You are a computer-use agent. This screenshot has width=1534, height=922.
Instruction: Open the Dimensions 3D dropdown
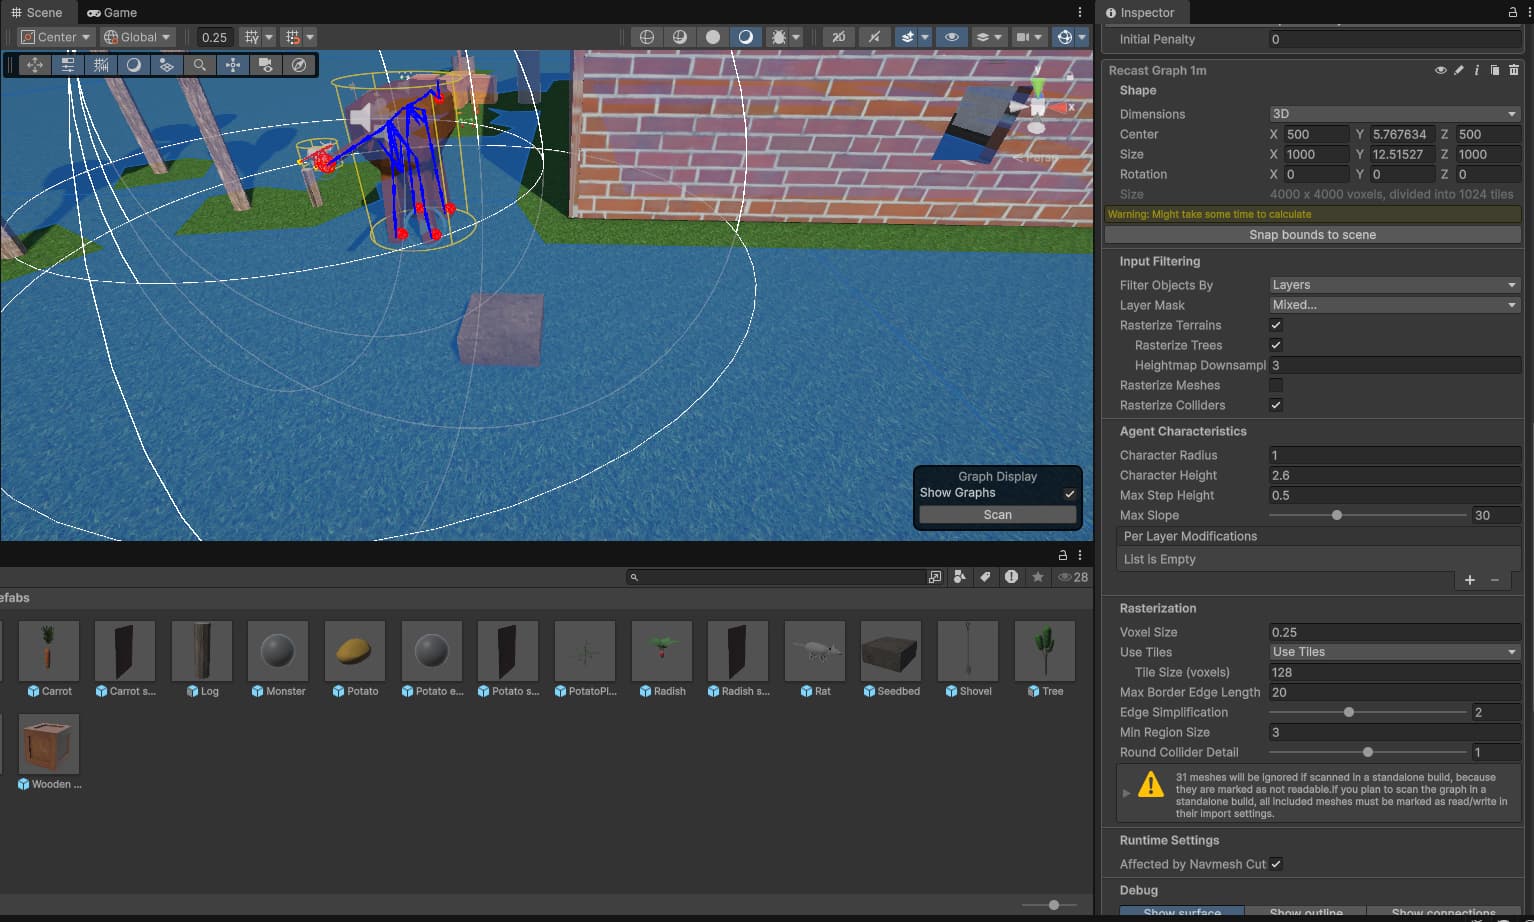pos(1394,114)
